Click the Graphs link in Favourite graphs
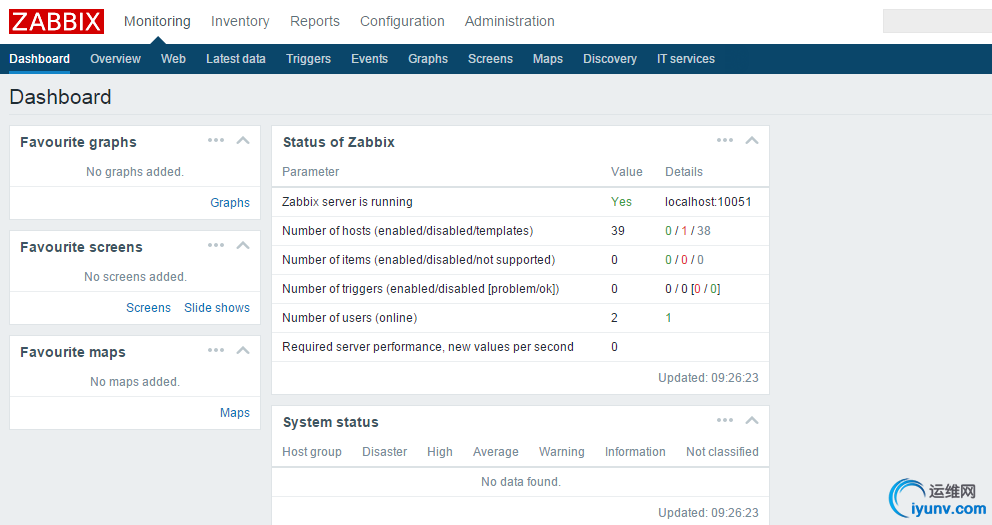The height and width of the screenshot is (525, 992). [x=230, y=202]
